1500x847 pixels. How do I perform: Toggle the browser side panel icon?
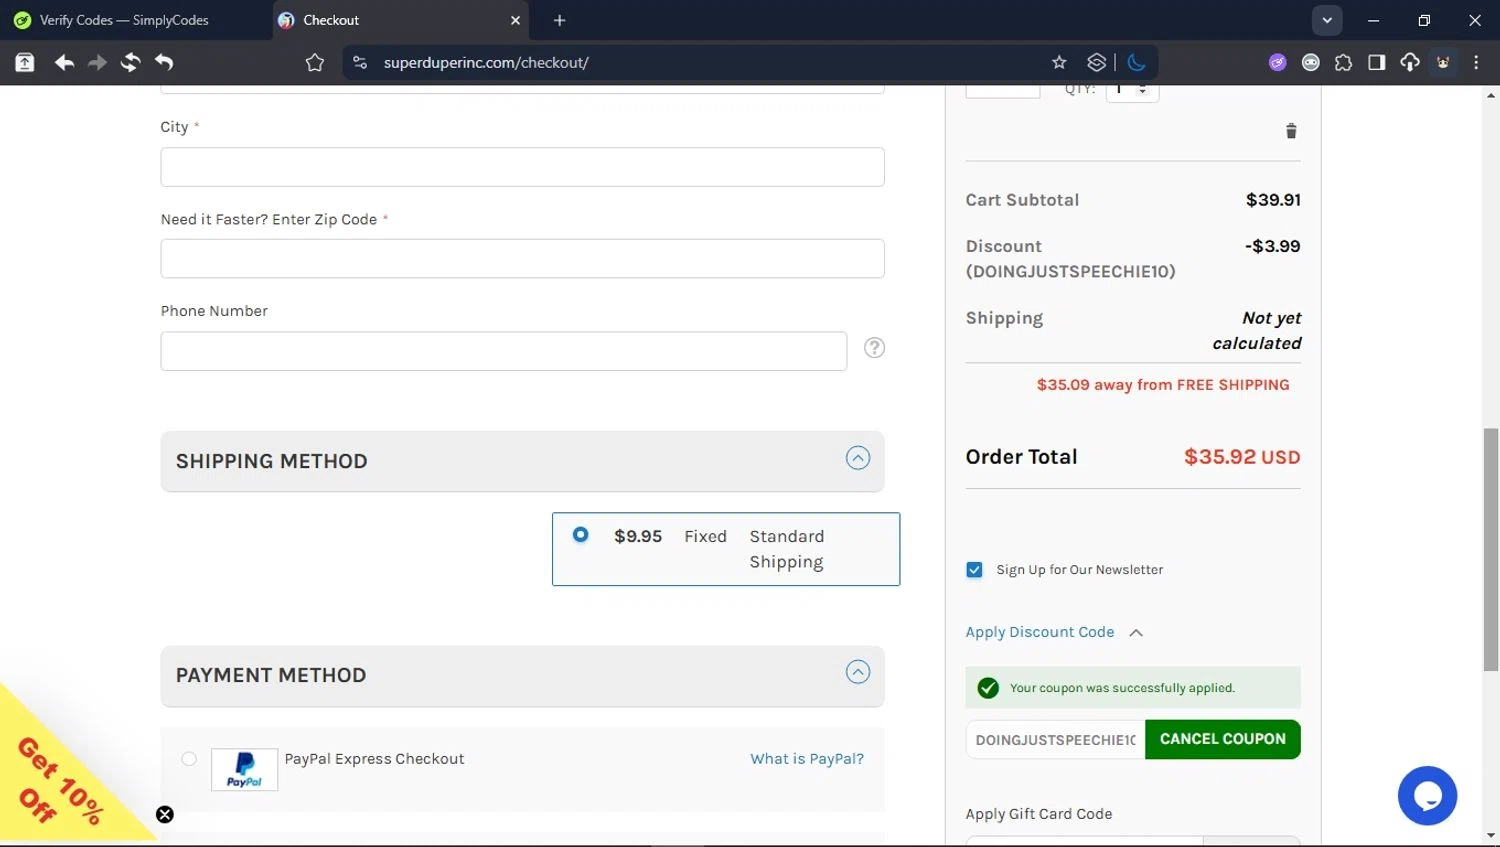tap(1377, 63)
